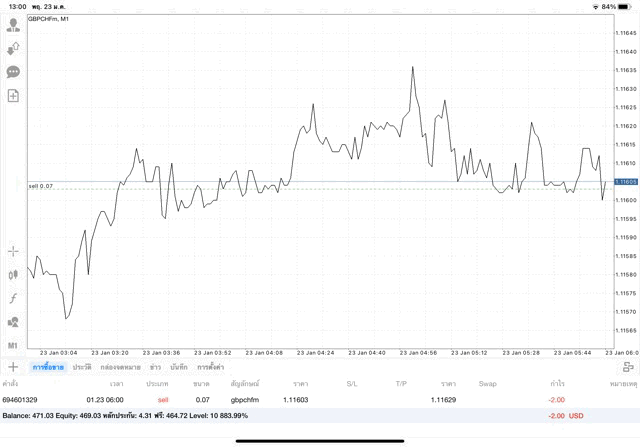Open the drawing objects shapes icon
The width and height of the screenshot is (640, 447).
(13, 322)
